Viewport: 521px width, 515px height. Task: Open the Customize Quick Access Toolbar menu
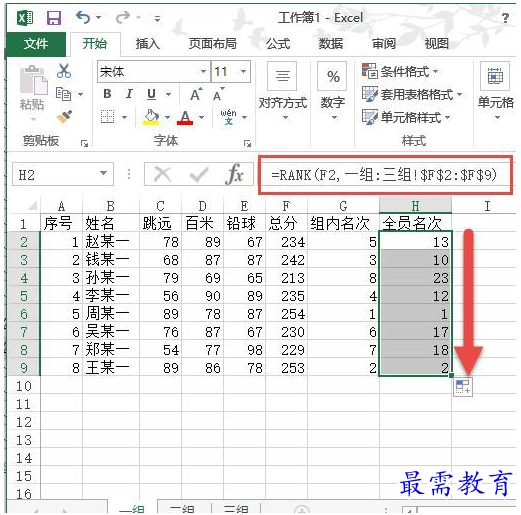coord(157,18)
